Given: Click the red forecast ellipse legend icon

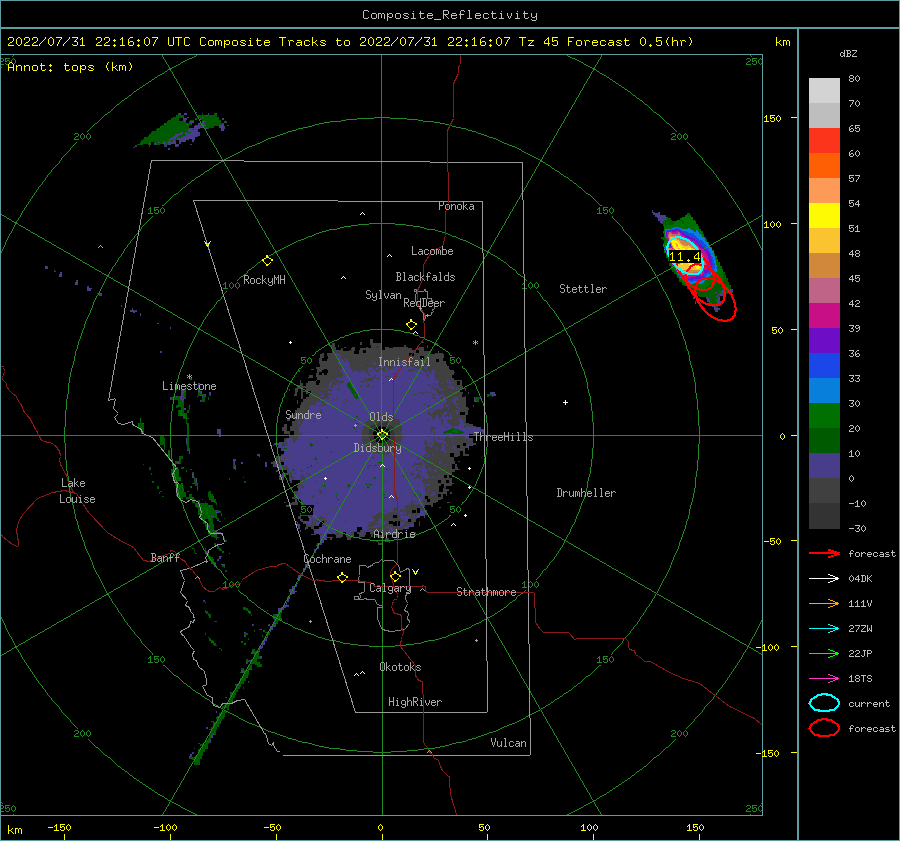Looking at the screenshot, I should tap(824, 728).
